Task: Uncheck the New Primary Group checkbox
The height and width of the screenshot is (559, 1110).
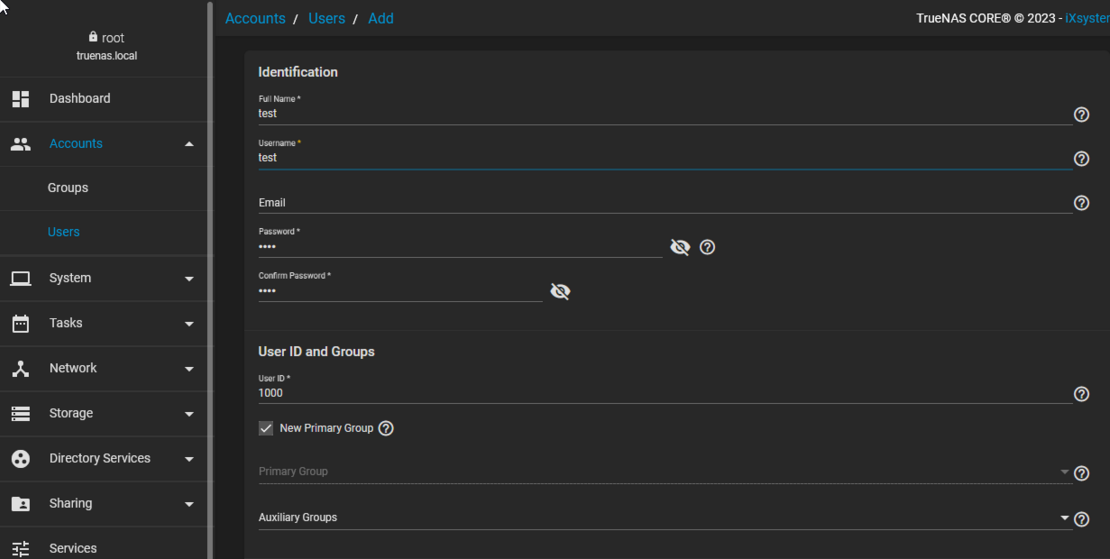Action: tap(266, 428)
